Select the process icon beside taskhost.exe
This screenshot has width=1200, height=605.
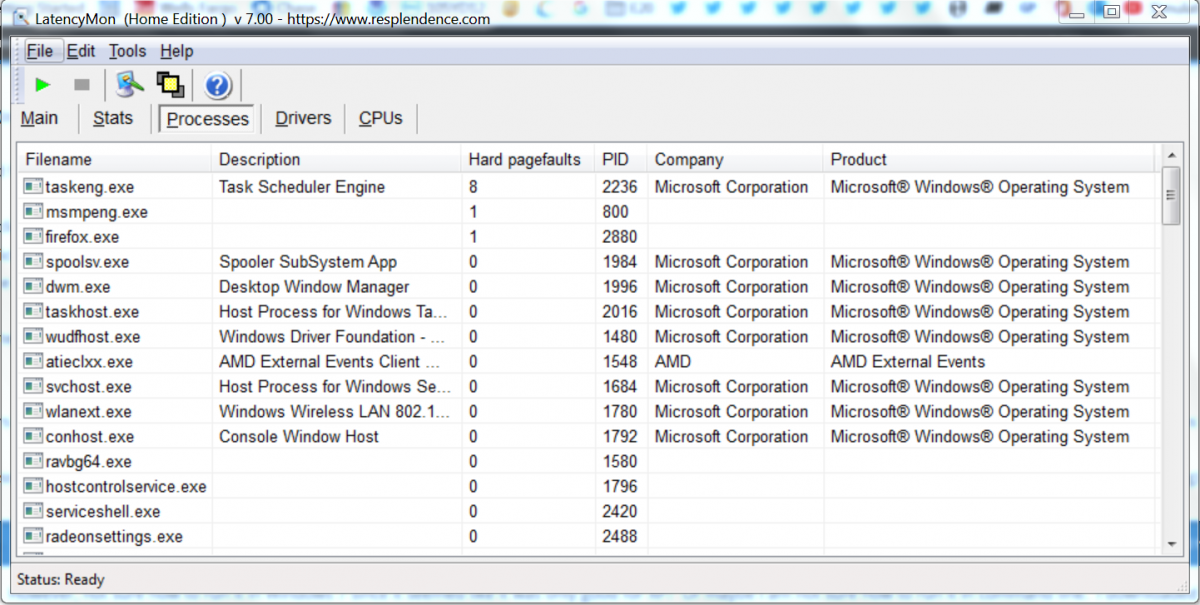click(x=33, y=312)
